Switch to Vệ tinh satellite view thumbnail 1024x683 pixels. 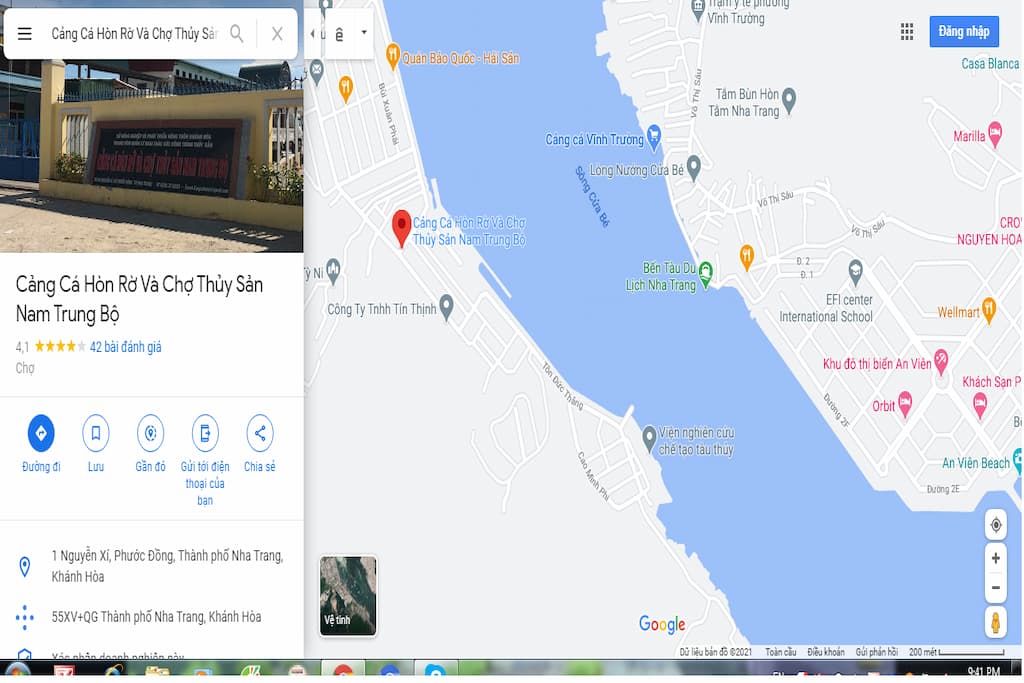point(347,595)
